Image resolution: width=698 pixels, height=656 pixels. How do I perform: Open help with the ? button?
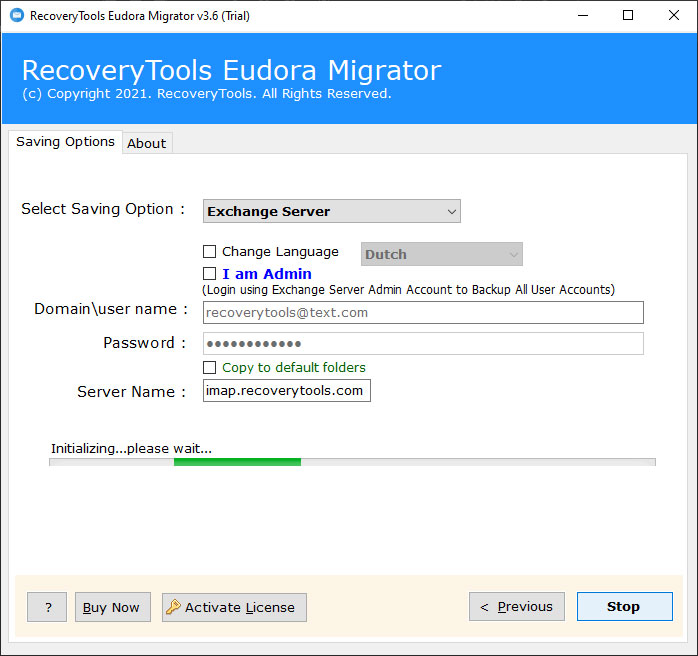(47, 607)
